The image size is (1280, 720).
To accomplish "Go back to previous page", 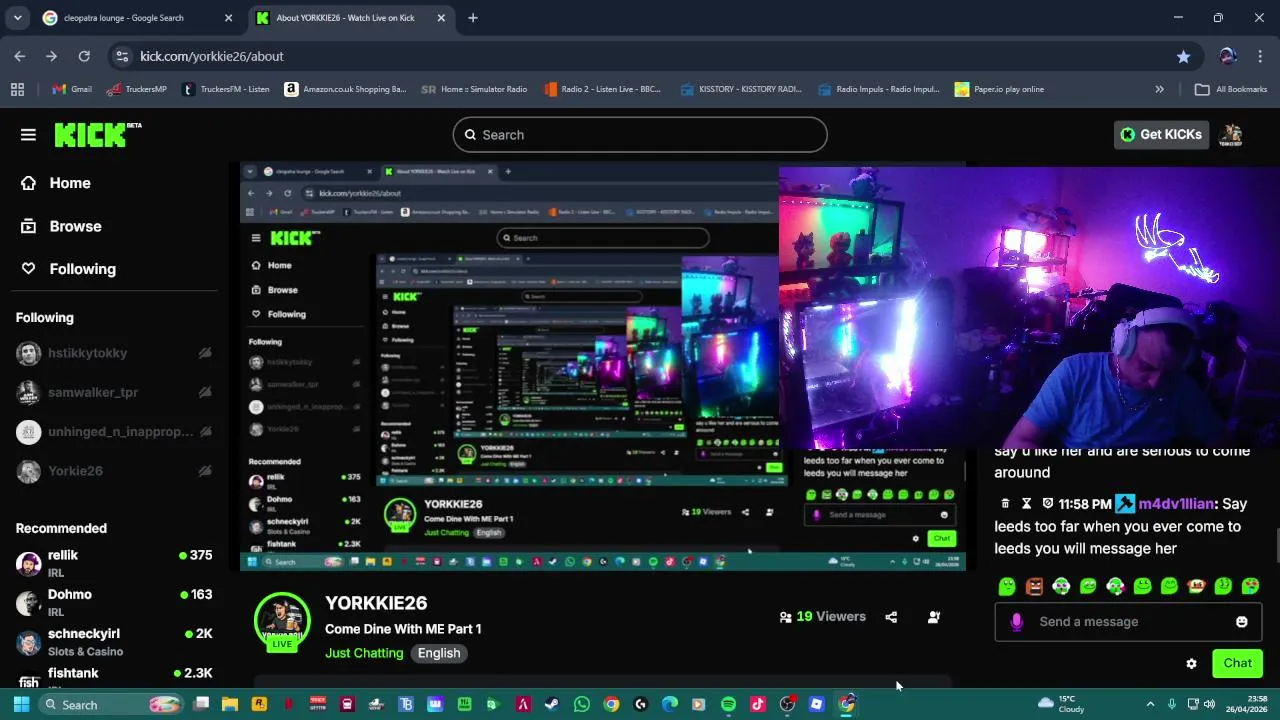I will tap(20, 56).
